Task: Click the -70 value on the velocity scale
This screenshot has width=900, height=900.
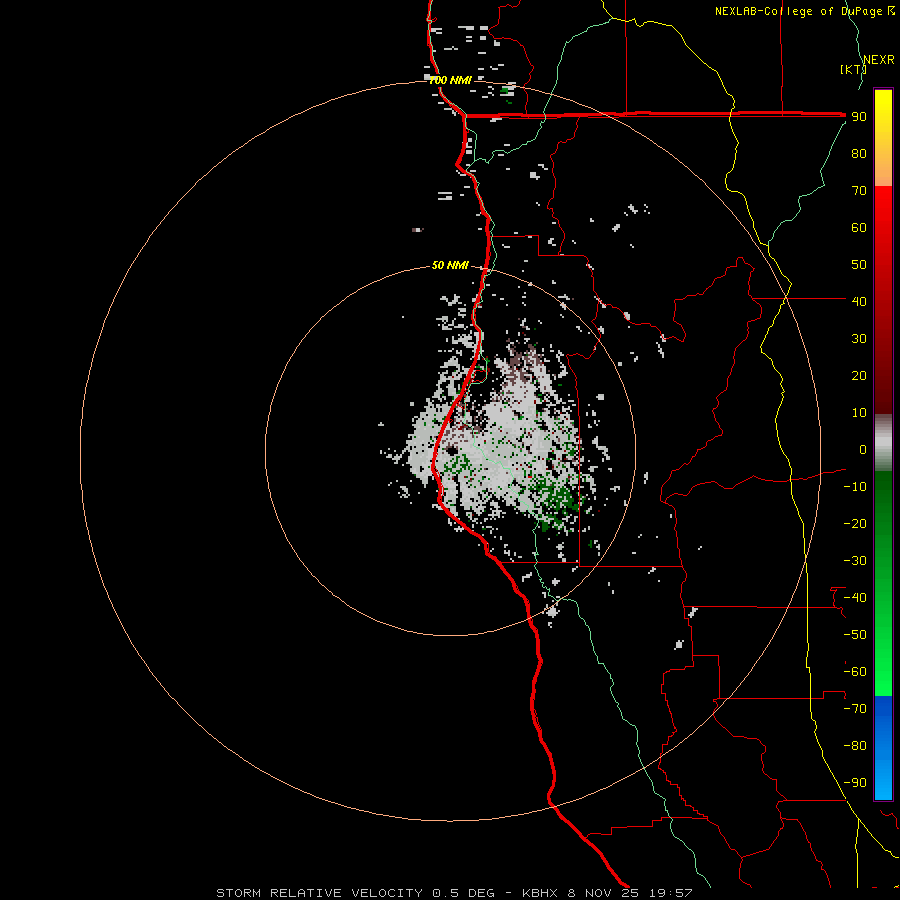Action: pyautogui.click(x=855, y=709)
